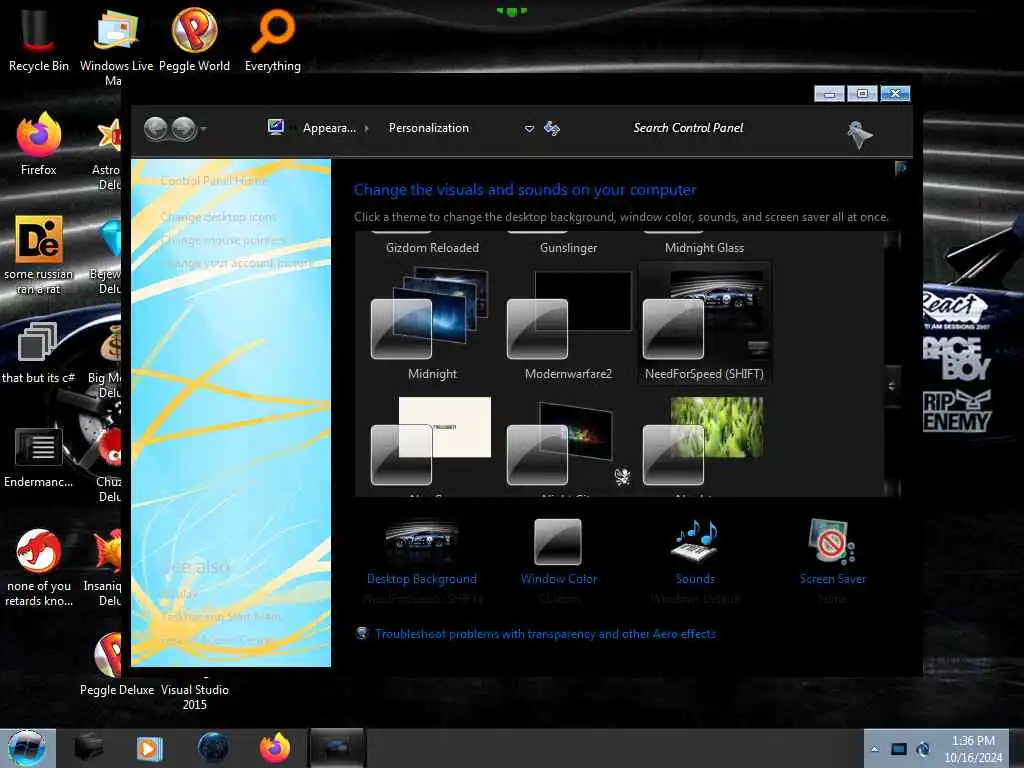Click the Gunslinger theme label
Image resolution: width=1024 pixels, height=768 pixels.
coord(568,248)
